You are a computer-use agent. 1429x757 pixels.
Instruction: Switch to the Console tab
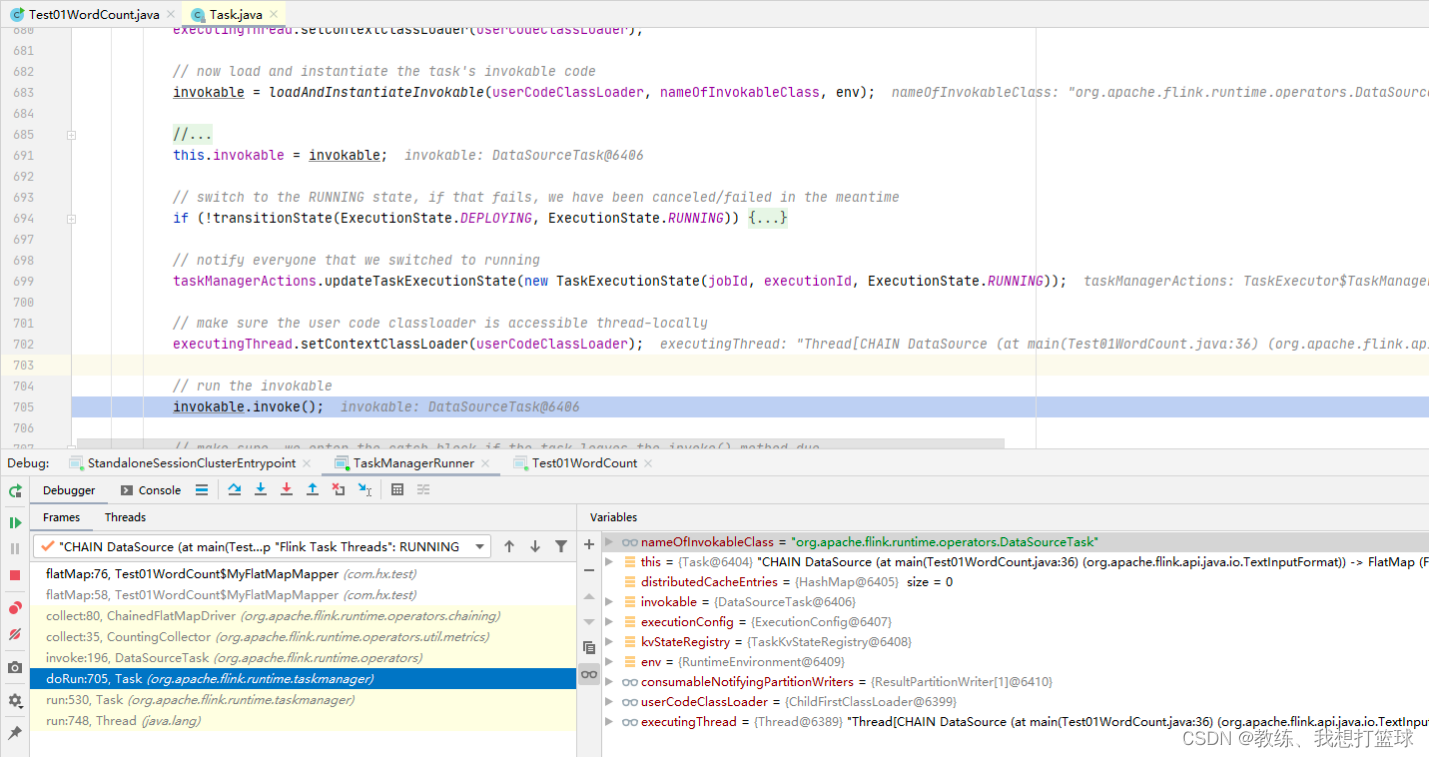151,490
